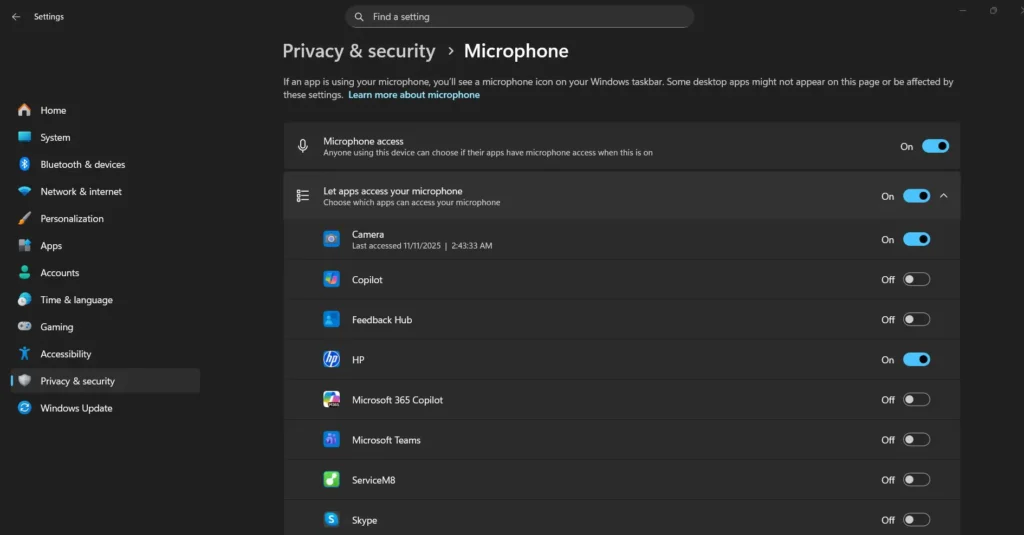This screenshot has height=535, width=1024.
Task: Select Windows Update in sidebar
Action: [106, 408]
